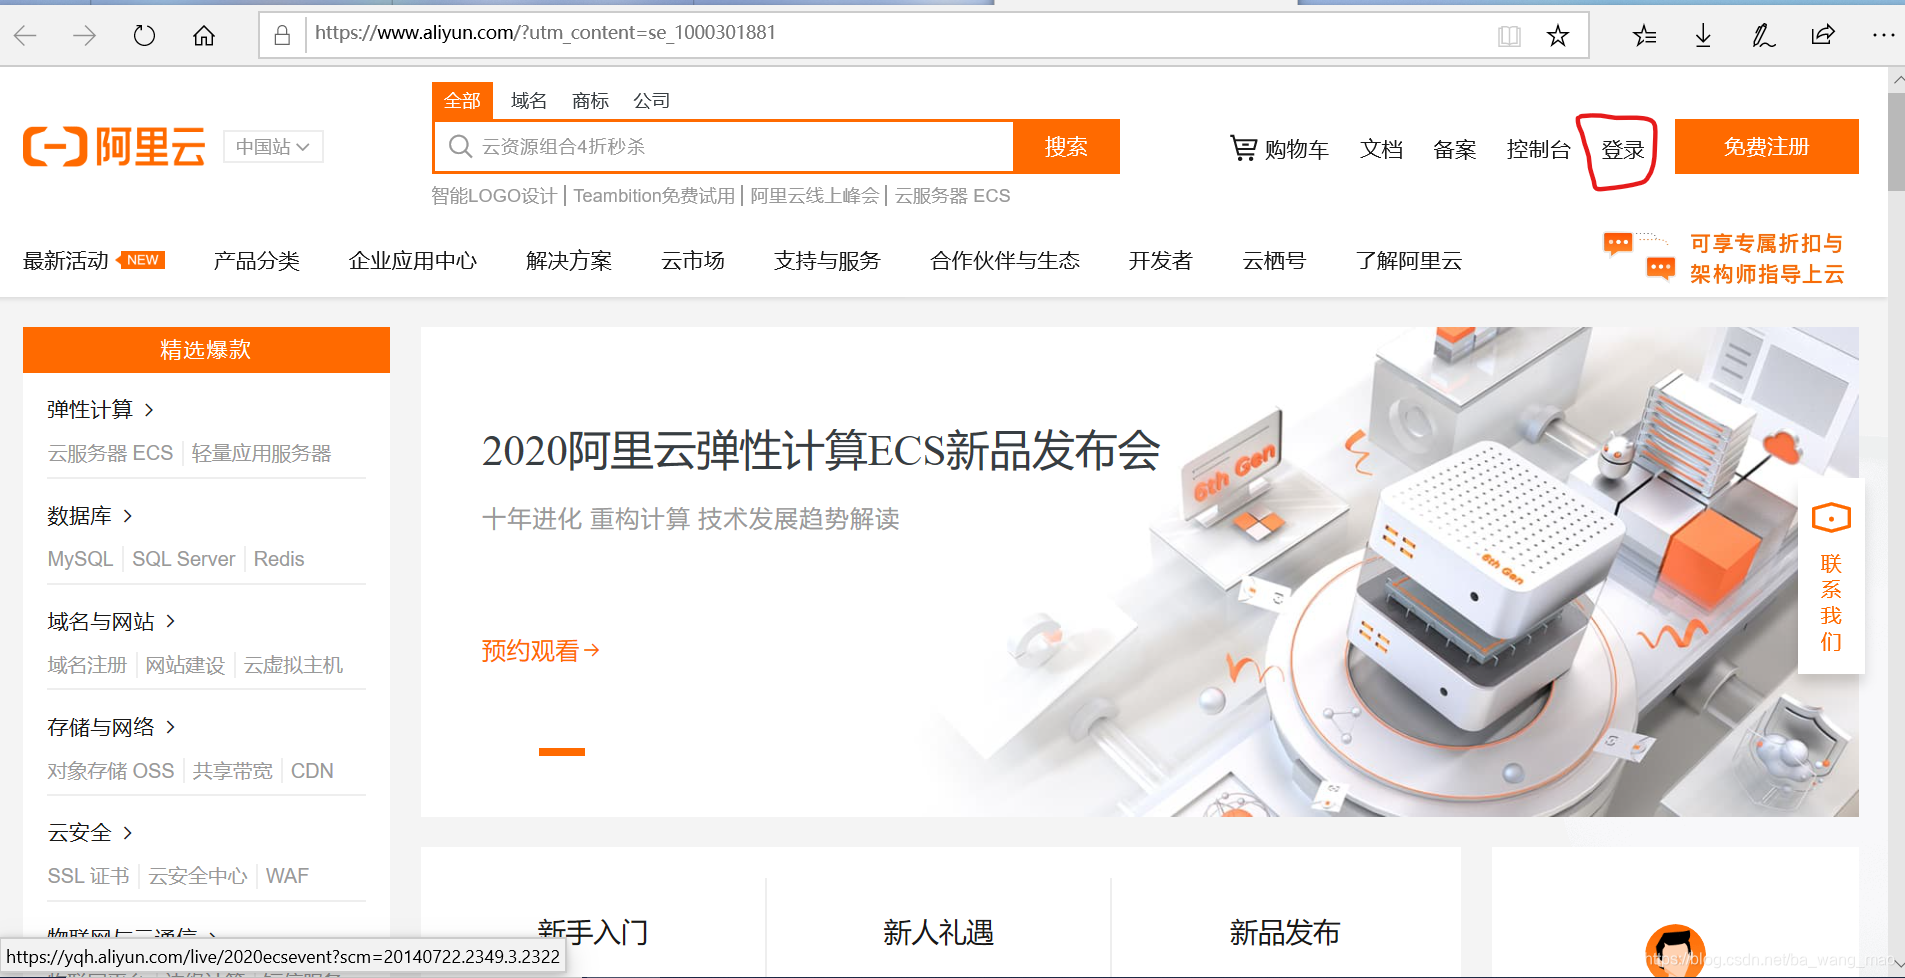1905x978 pixels.
Task: Click the NEW badge beside 最新活动
Action: point(141,260)
